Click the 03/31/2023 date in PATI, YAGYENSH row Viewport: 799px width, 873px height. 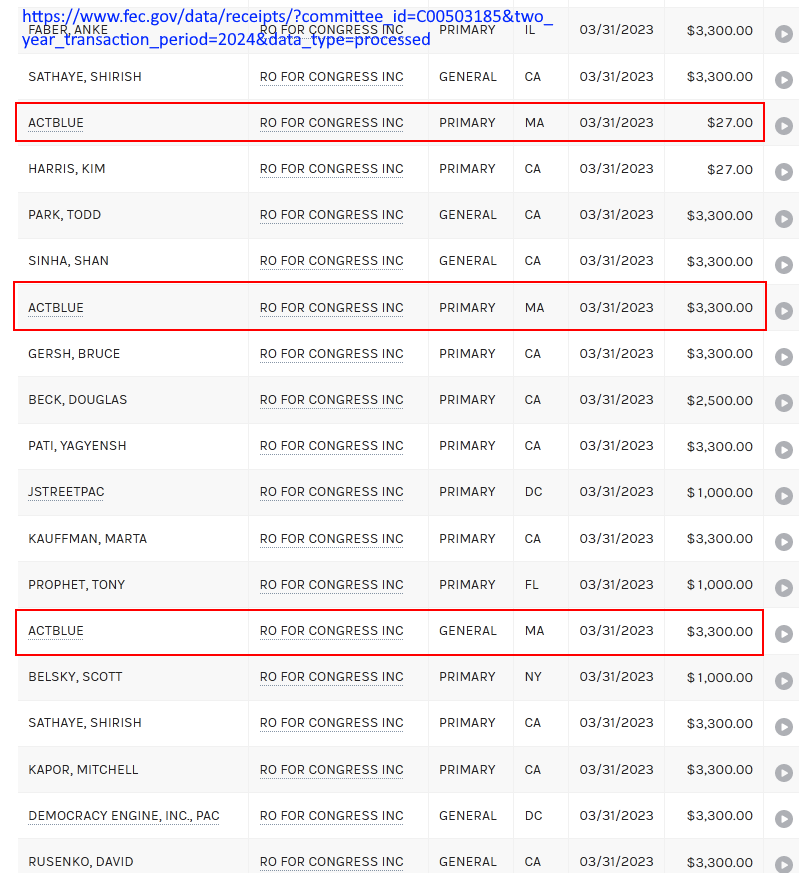pyautogui.click(x=616, y=445)
